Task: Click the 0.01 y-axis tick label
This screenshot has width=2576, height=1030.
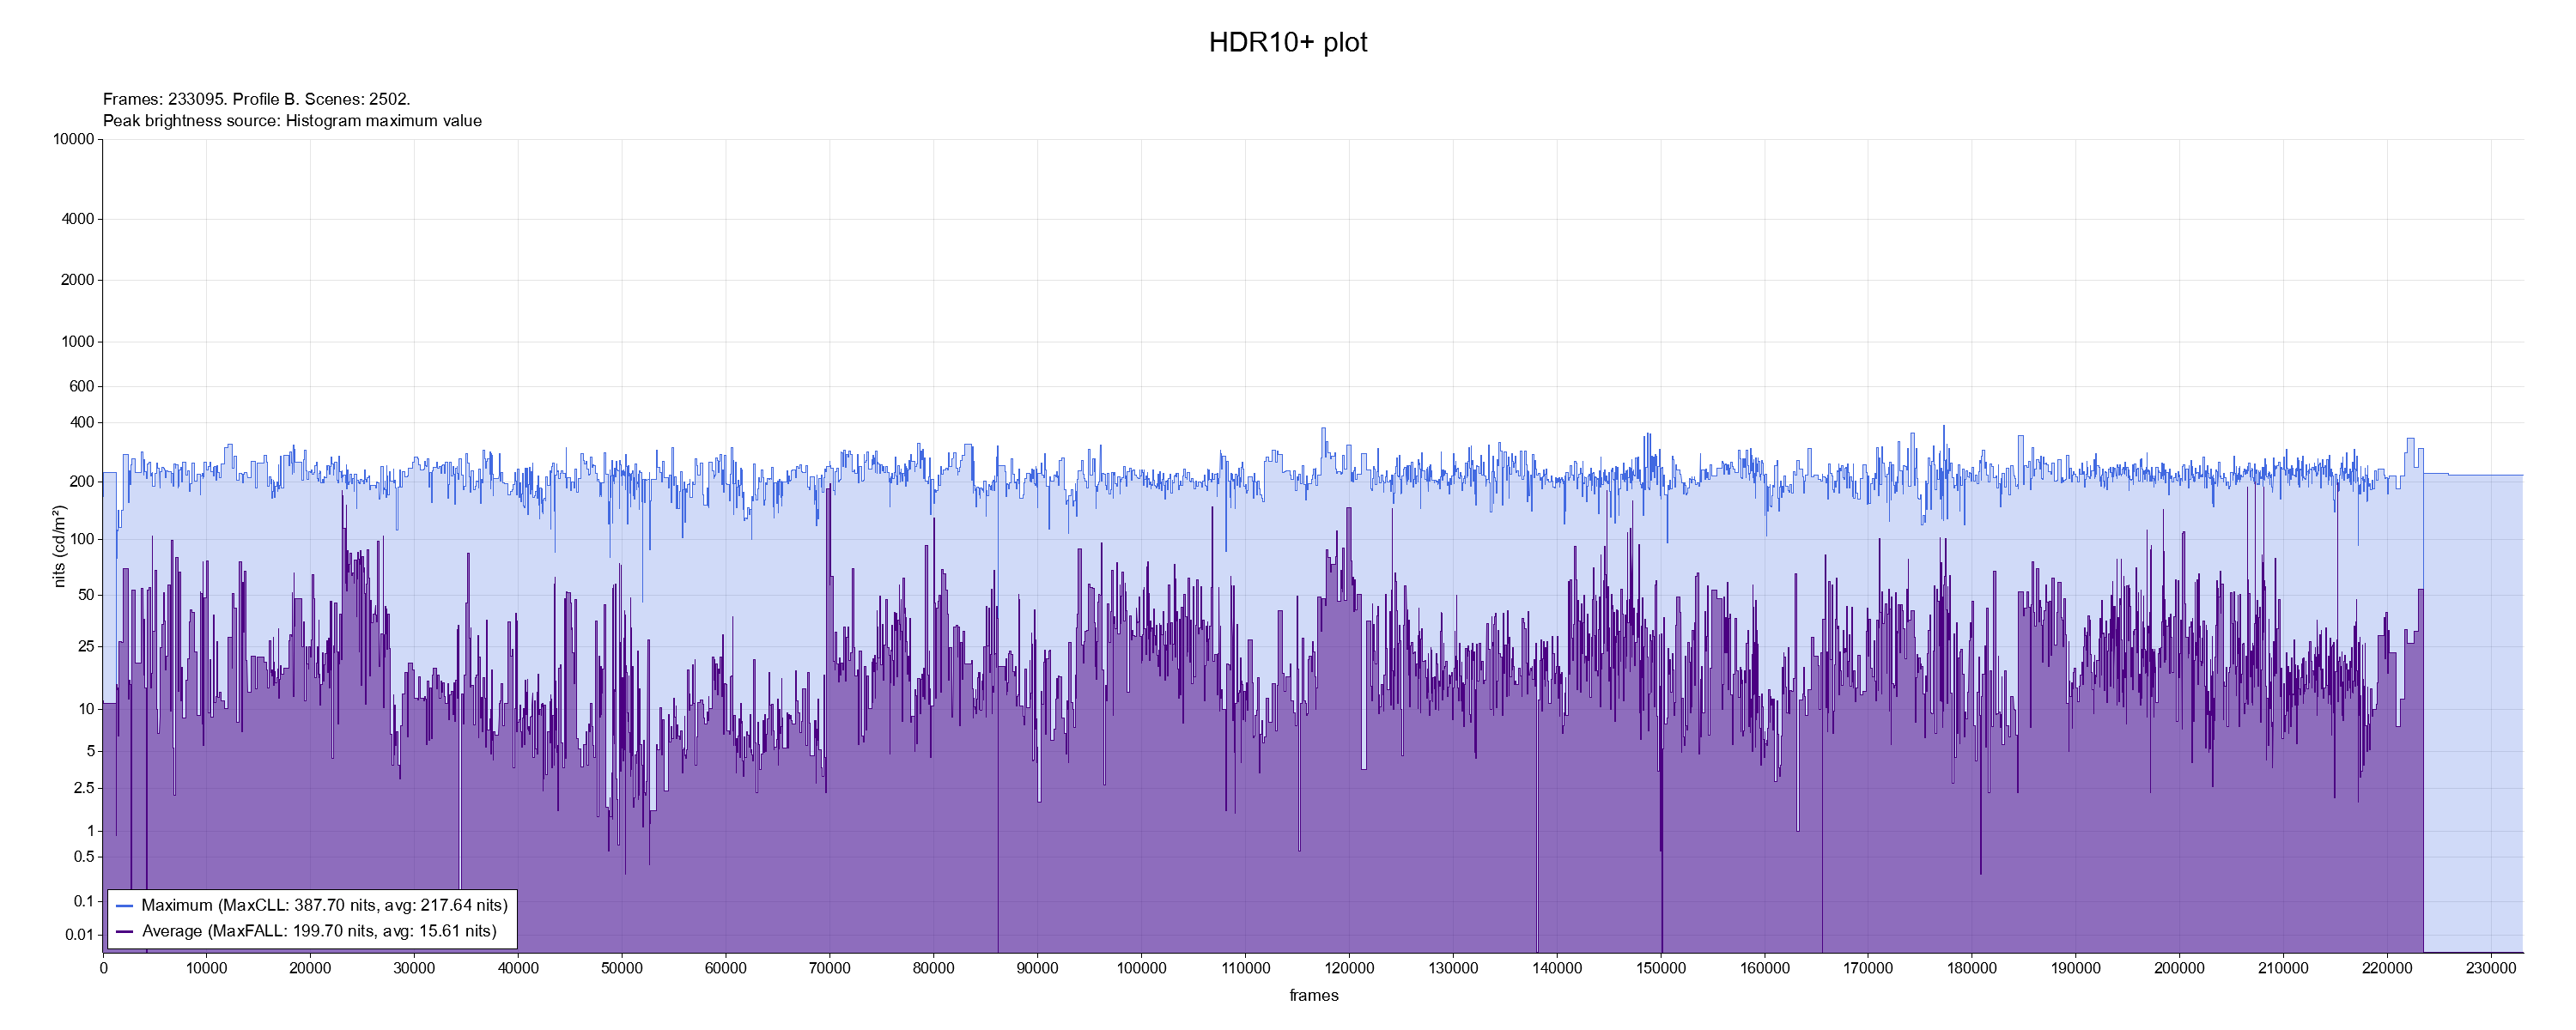Action: point(79,935)
